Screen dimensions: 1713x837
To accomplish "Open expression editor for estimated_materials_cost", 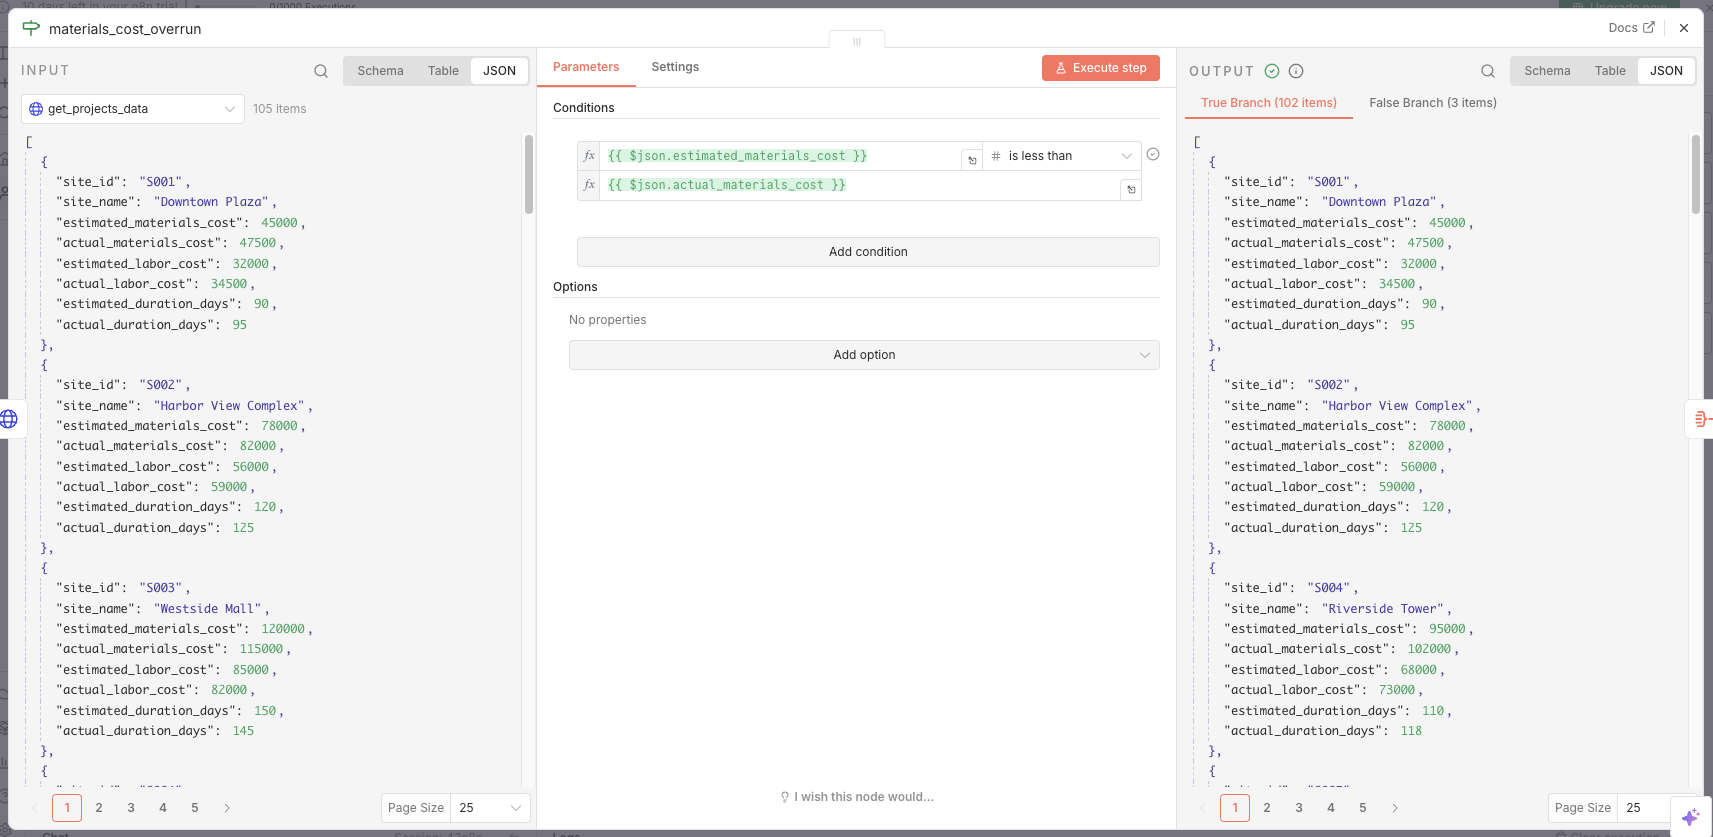I will [972, 160].
